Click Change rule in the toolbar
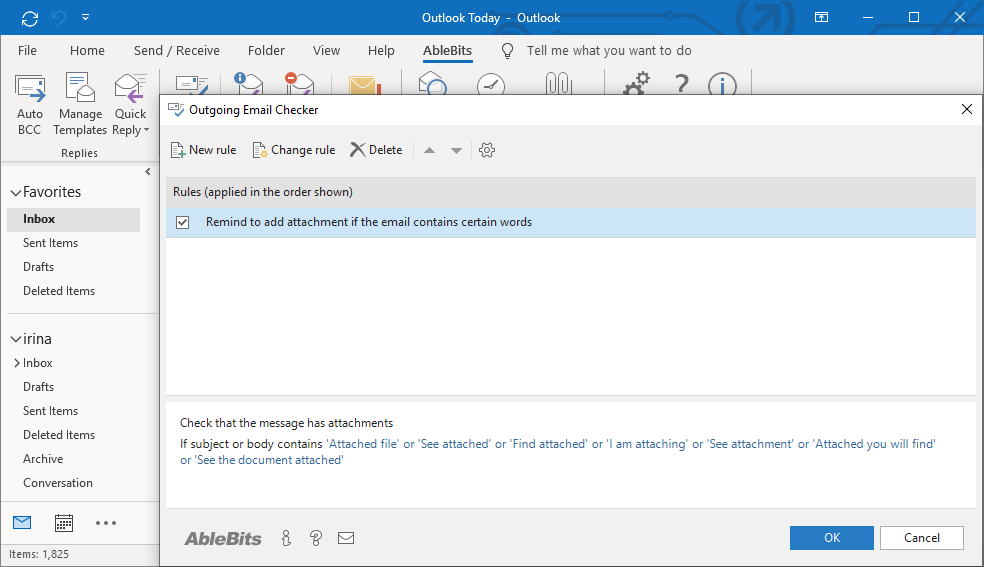The width and height of the screenshot is (984, 567). pos(294,150)
